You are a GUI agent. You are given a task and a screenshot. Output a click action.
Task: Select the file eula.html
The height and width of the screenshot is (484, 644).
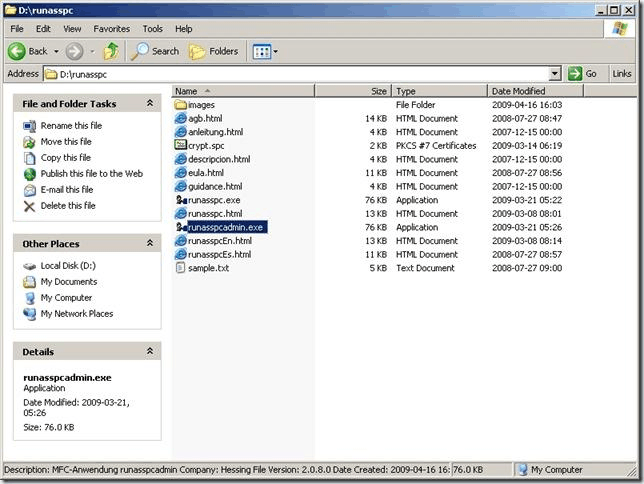[x=206, y=173]
